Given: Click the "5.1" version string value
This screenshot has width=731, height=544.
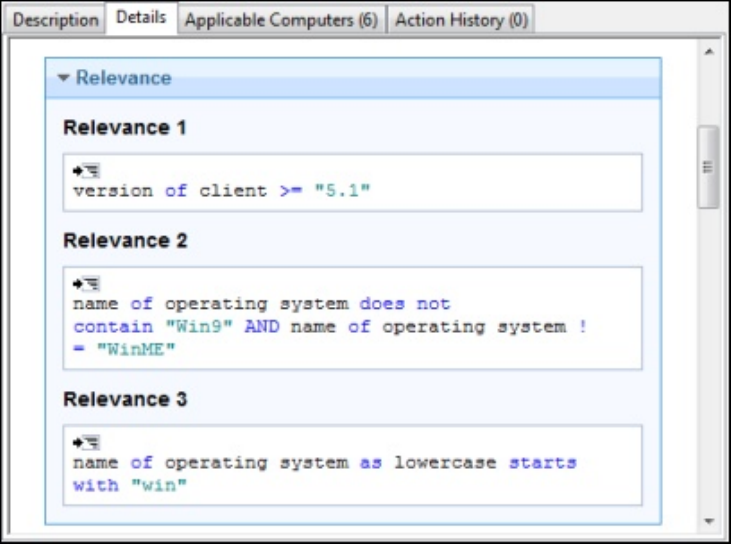Looking at the screenshot, I should (x=342, y=191).
